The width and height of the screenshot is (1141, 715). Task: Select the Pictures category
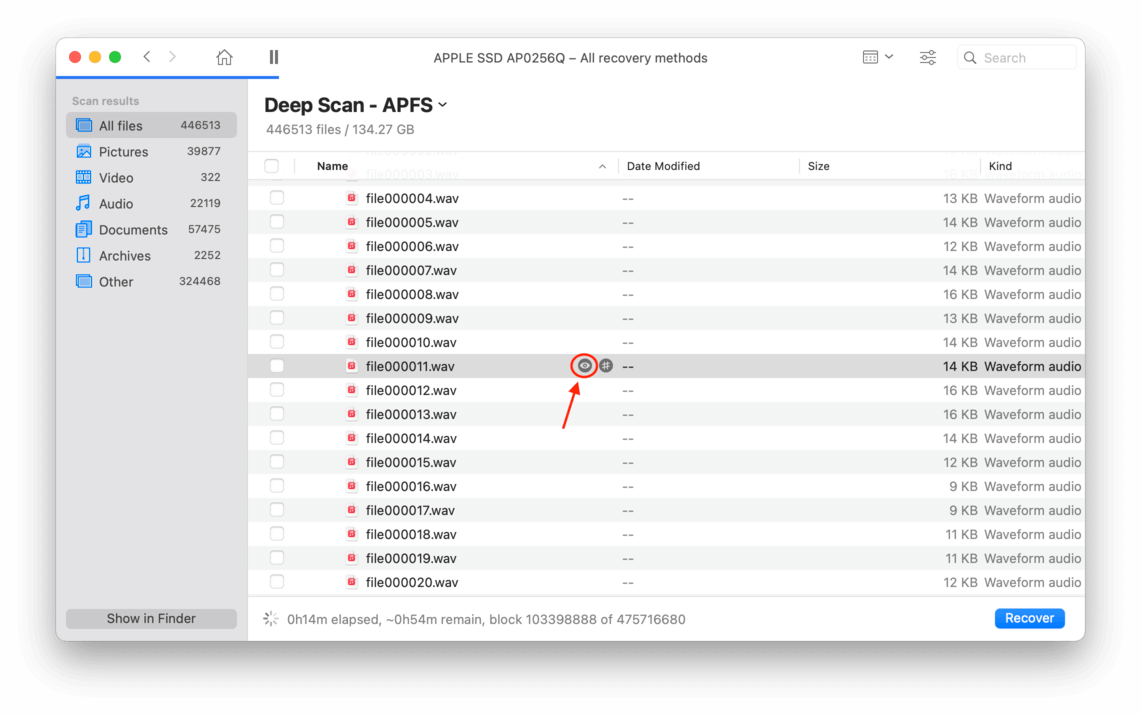coord(151,151)
